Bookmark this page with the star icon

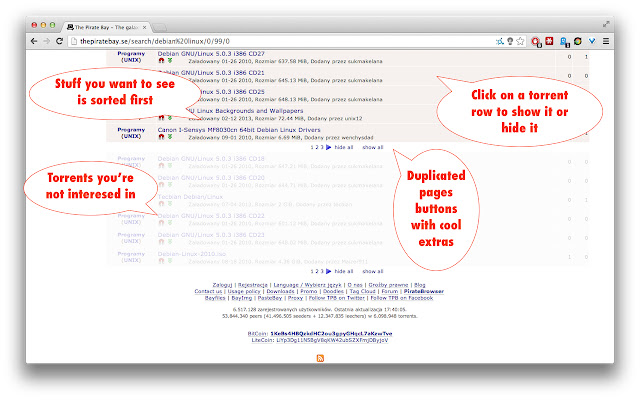(520, 41)
